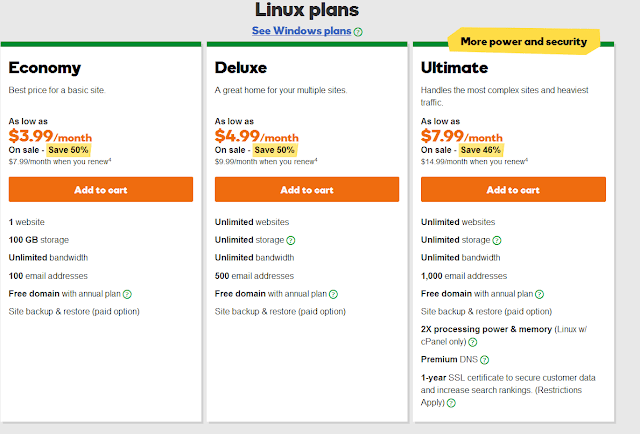Add the Deluxe plan to cart
The image size is (640, 434).
click(x=307, y=189)
